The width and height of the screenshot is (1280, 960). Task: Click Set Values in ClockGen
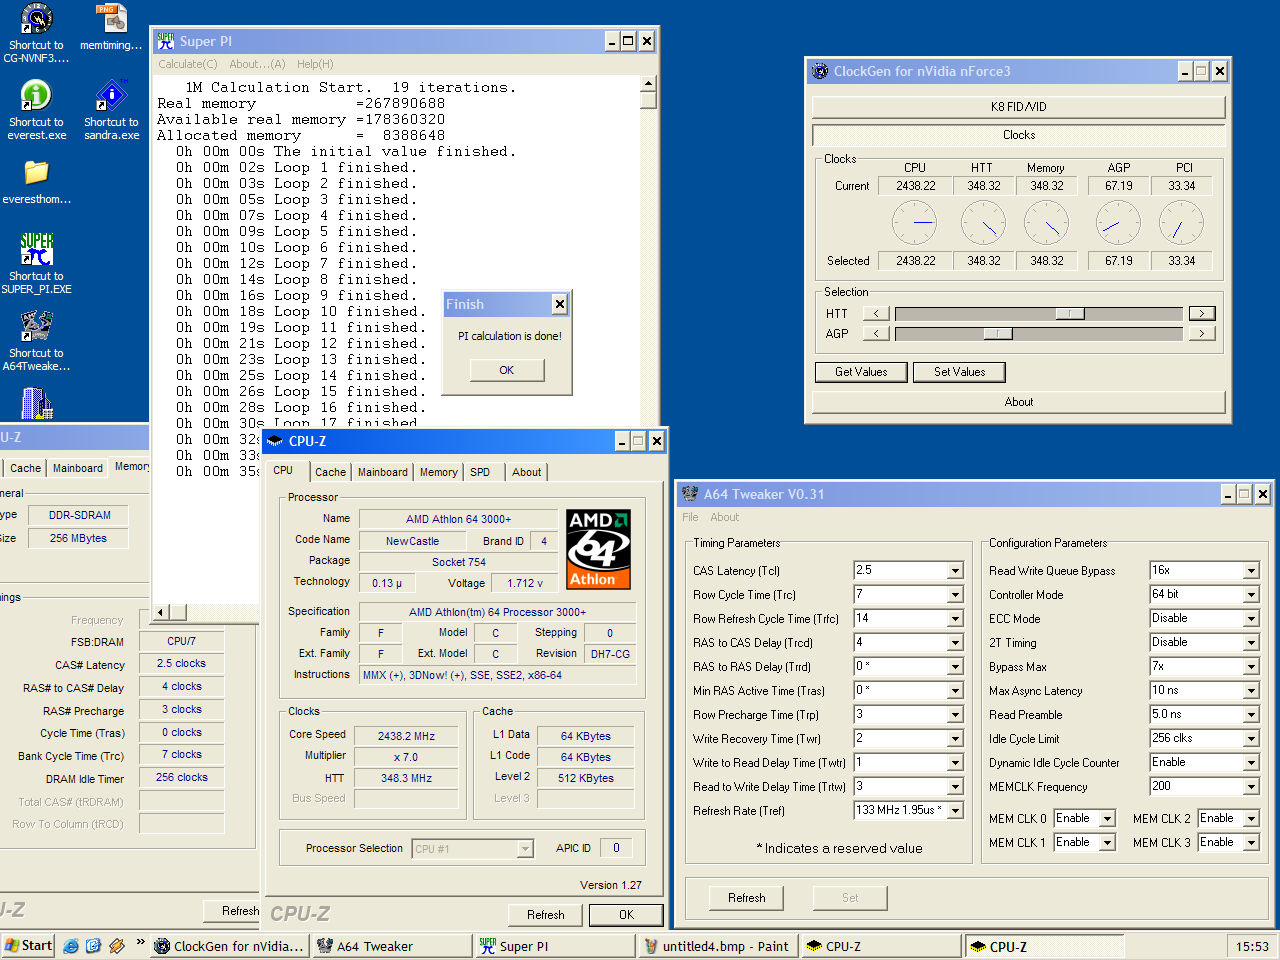coord(960,372)
